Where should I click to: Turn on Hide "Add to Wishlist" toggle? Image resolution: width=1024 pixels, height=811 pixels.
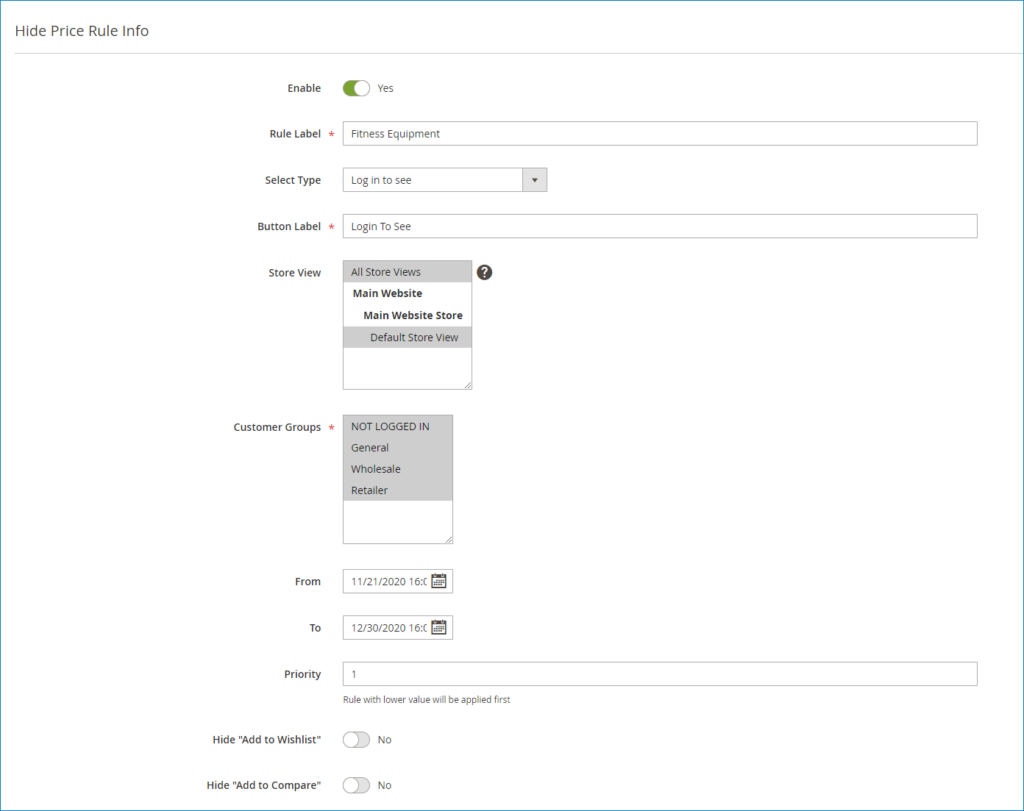tap(357, 739)
